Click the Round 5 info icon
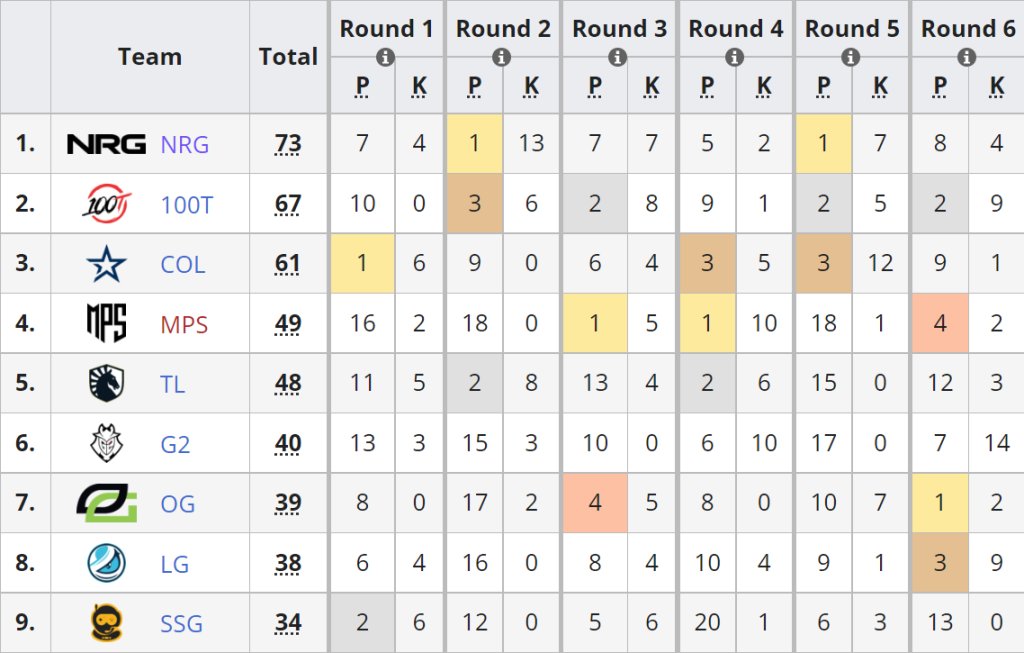Image resolution: width=1024 pixels, height=653 pixels. tap(850, 57)
